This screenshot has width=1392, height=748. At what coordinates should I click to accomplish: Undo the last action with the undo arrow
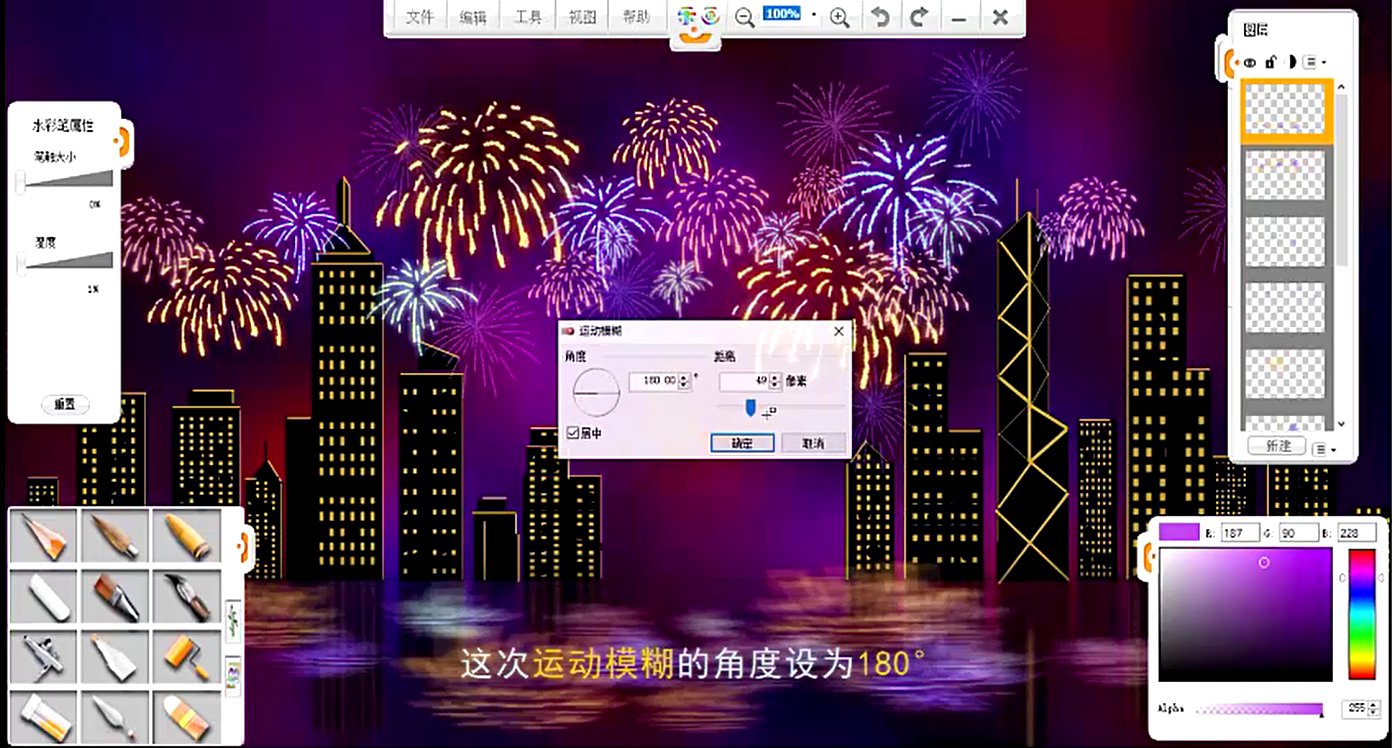click(x=880, y=17)
